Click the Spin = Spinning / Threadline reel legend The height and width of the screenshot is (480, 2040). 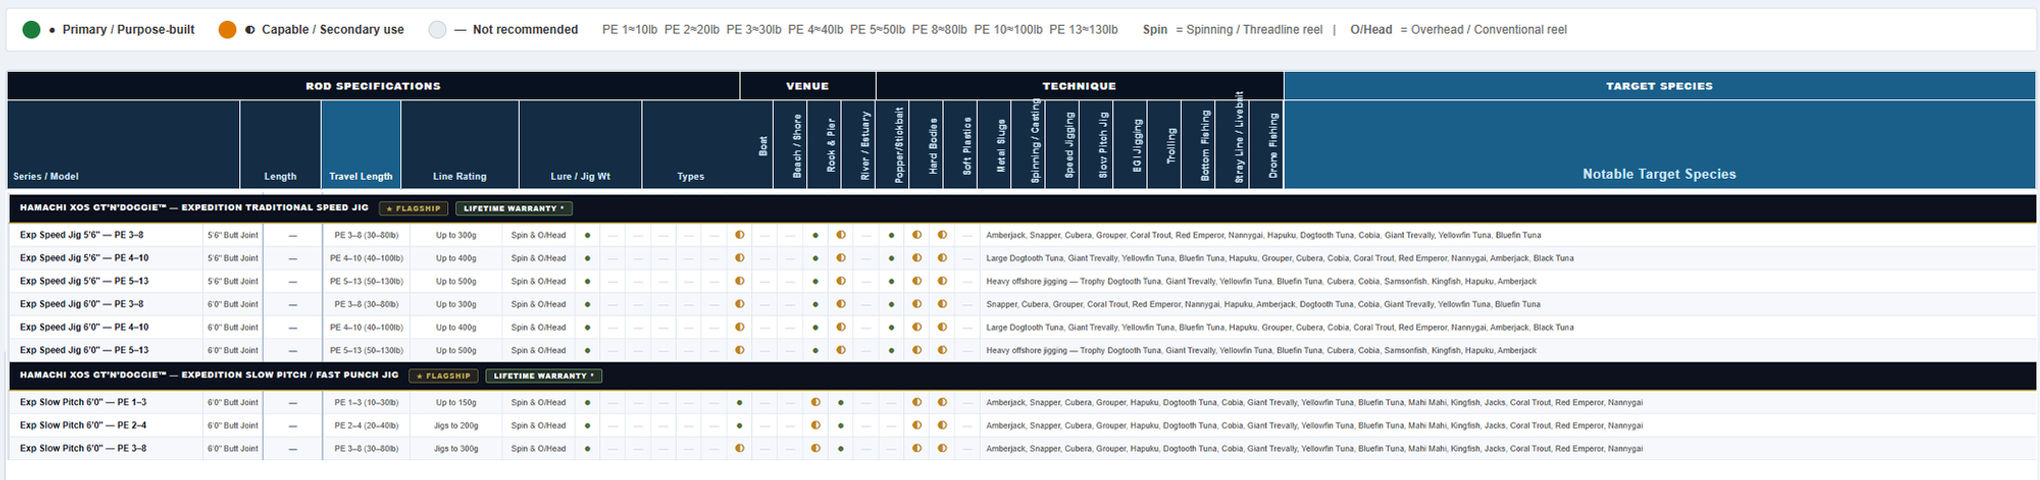(1233, 30)
